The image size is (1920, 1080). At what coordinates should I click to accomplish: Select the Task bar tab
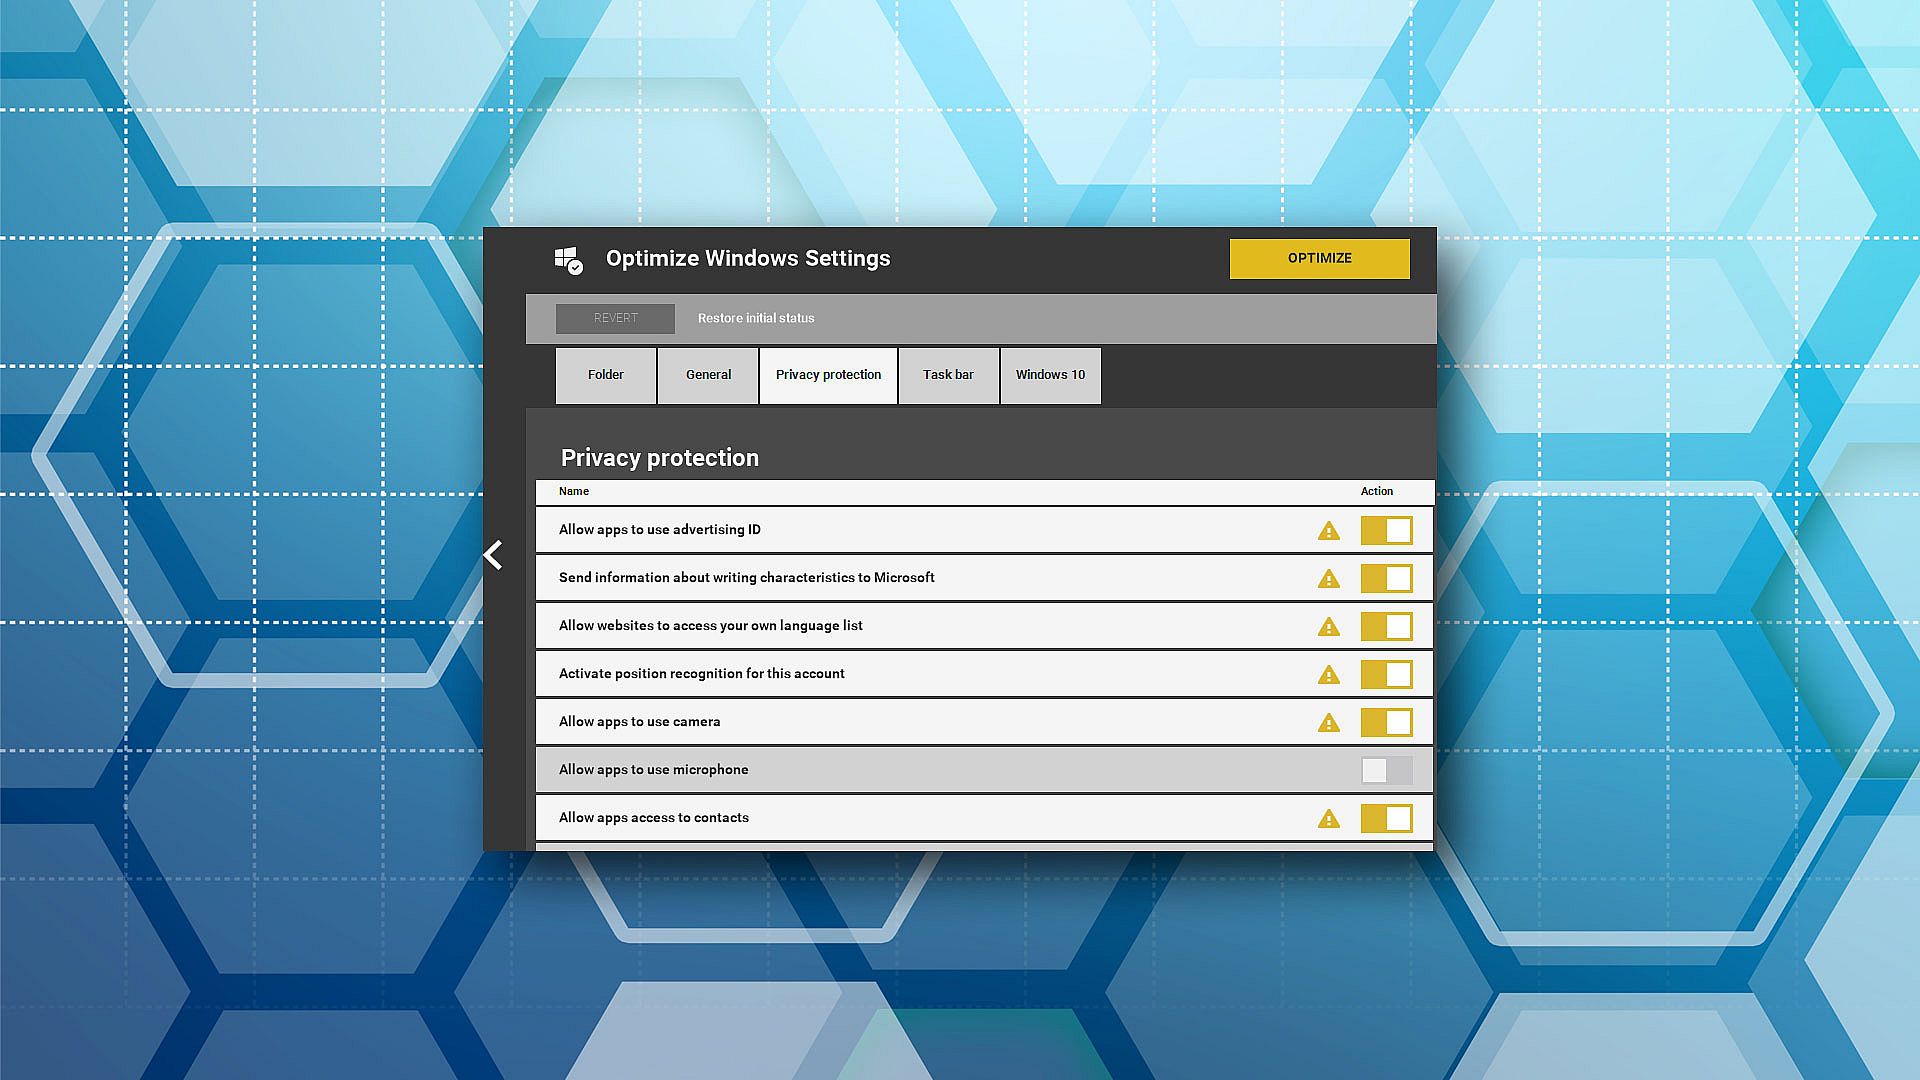click(x=948, y=375)
